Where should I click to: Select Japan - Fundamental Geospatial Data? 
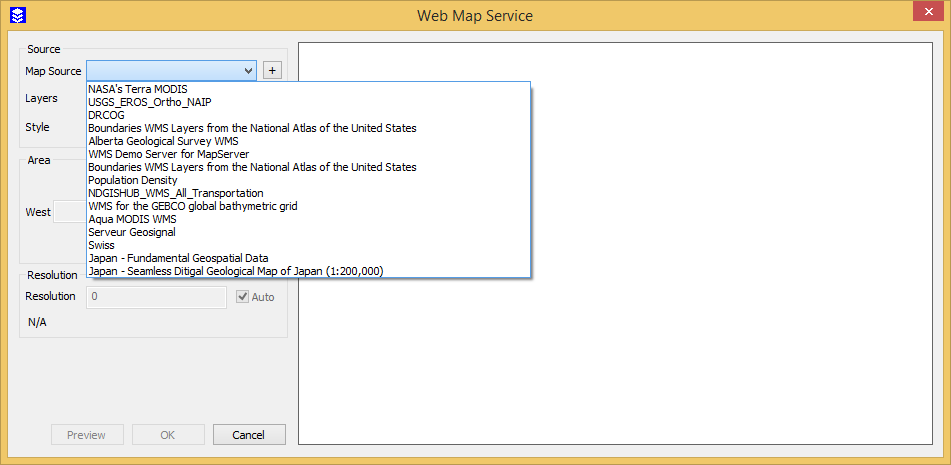pos(309,258)
